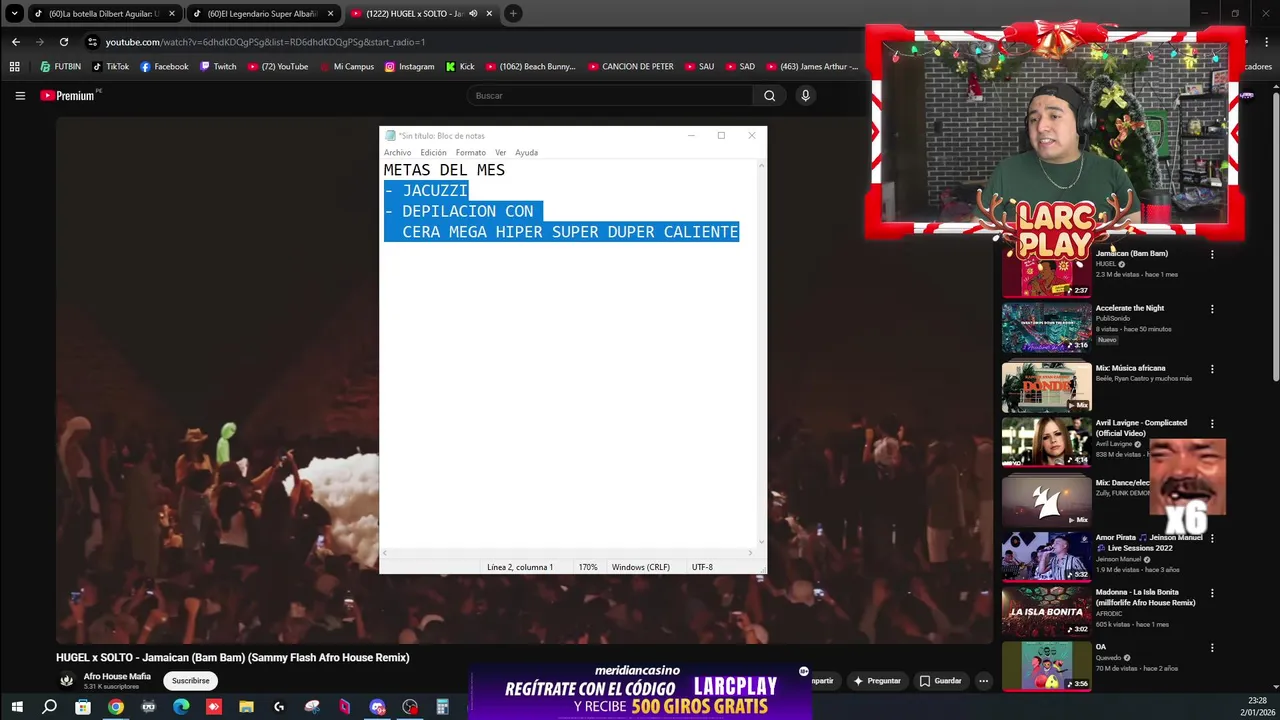The width and height of the screenshot is (1280, 720).
Task: Open a new Chrome tab
Action: [513, 13]
